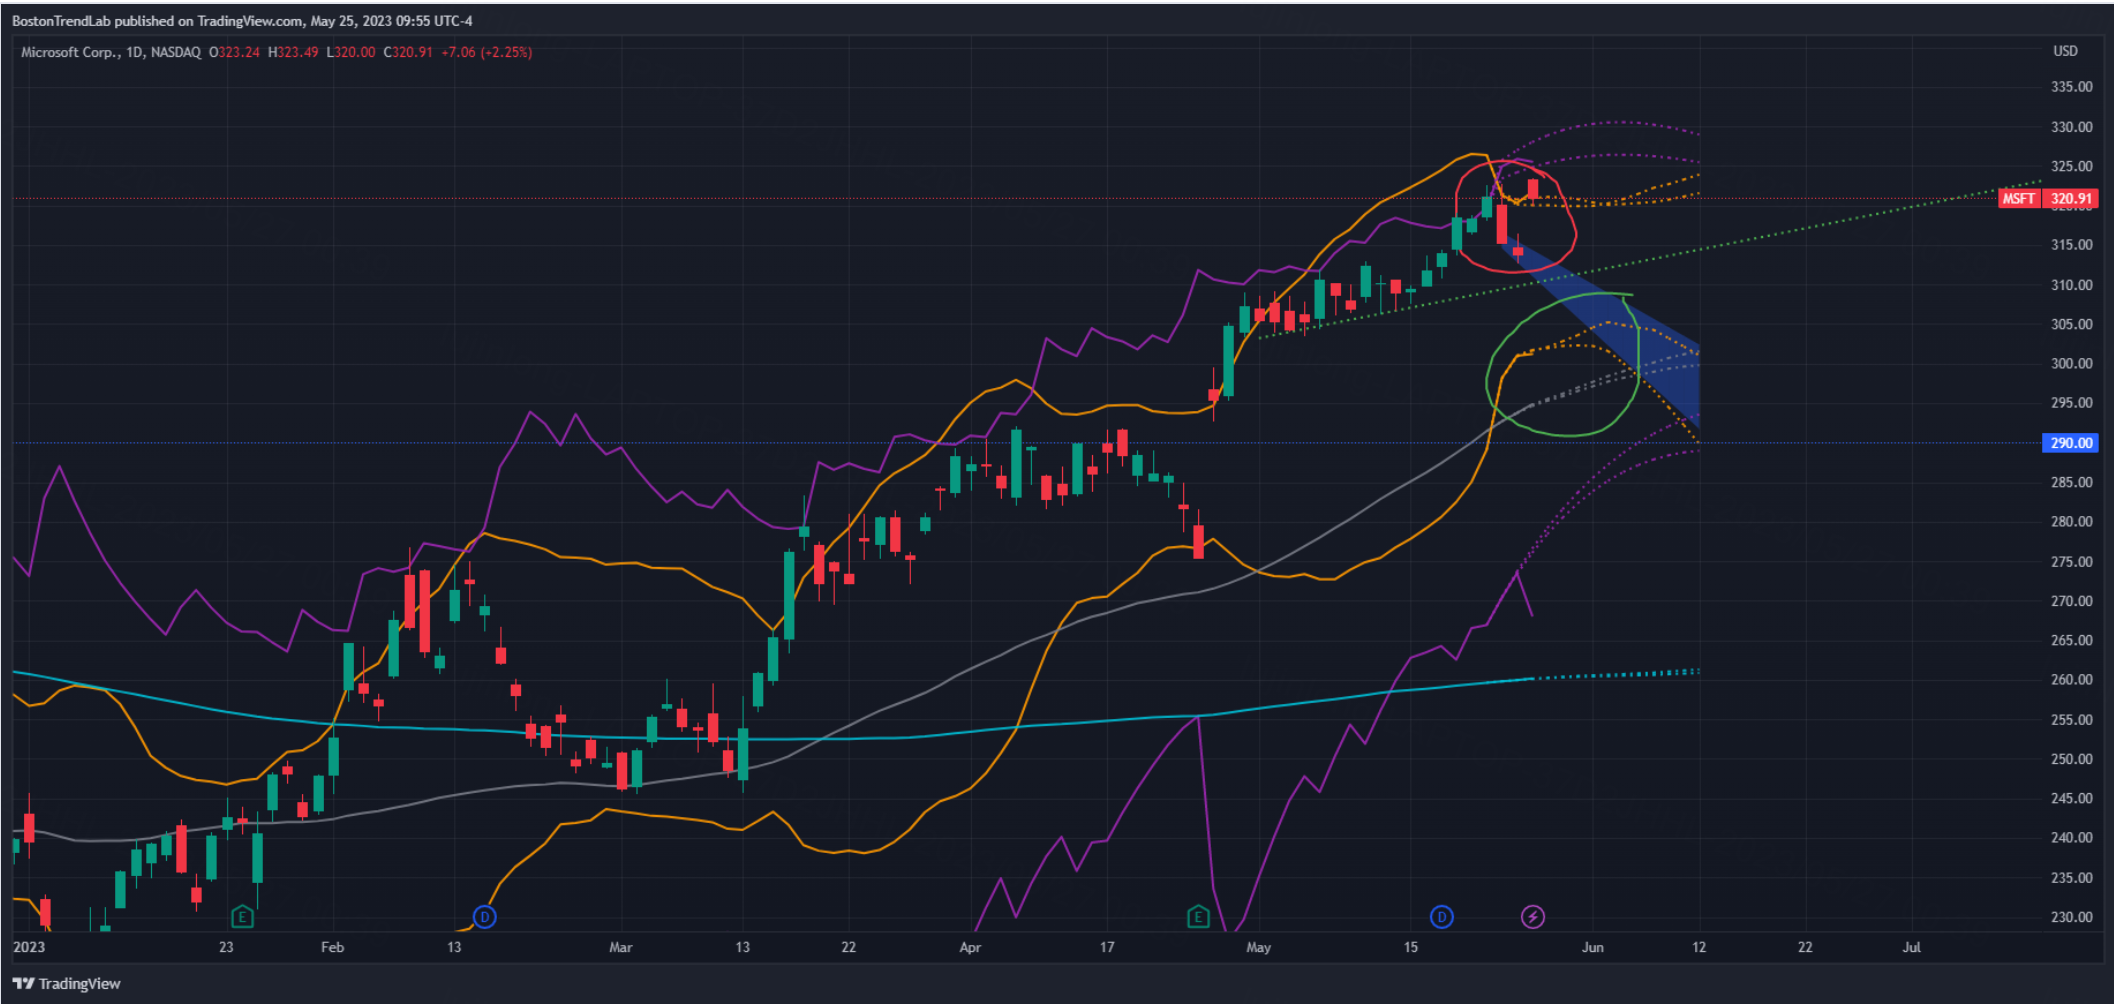
Task: Click the 235.00 price axis label
Action: coord(2071,878)
